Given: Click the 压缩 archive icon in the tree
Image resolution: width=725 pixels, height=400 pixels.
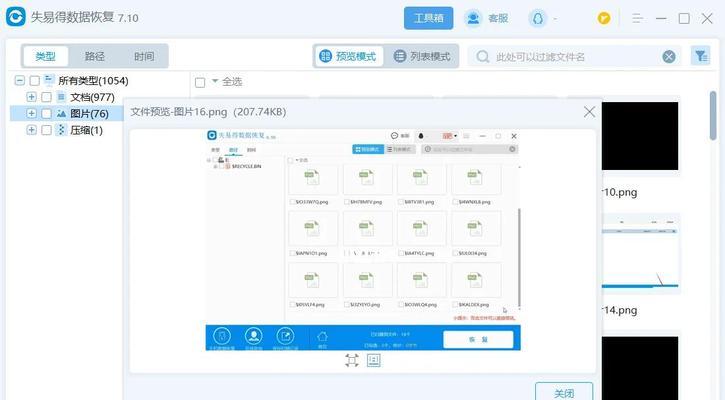Looking at the screenshot, I should tap(61, 130).
